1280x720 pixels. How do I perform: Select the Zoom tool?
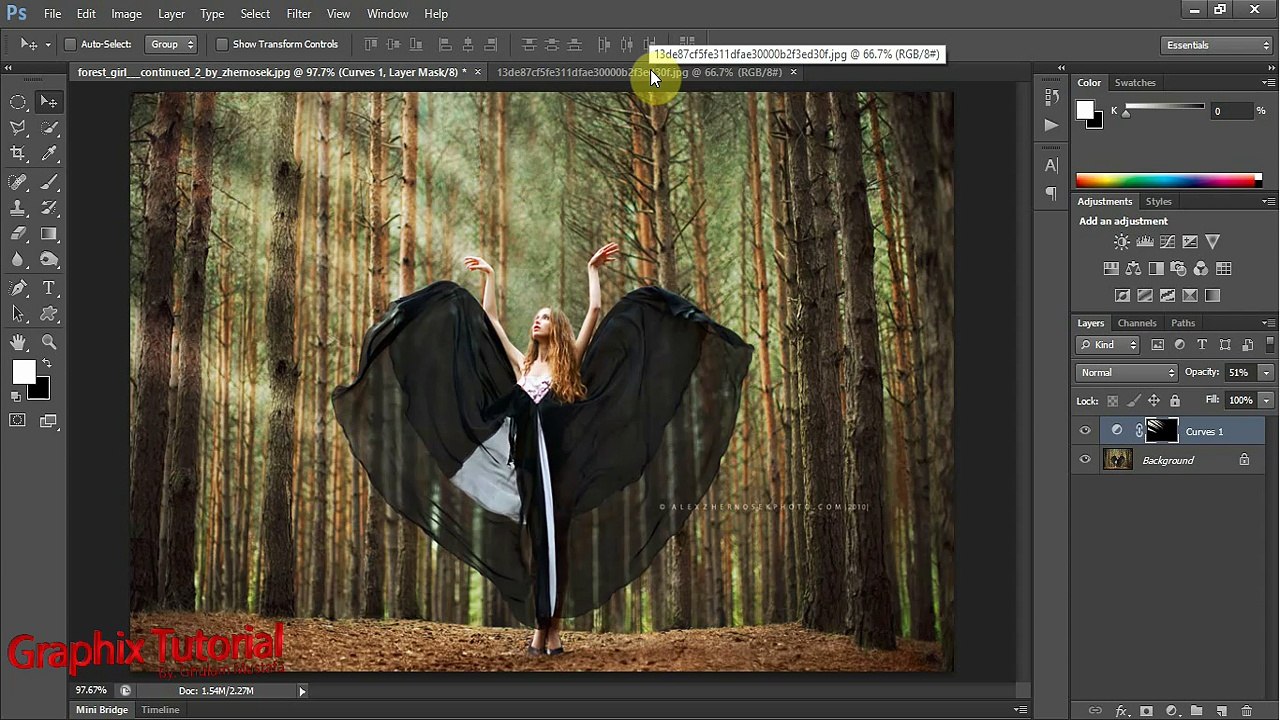(48, 342)
